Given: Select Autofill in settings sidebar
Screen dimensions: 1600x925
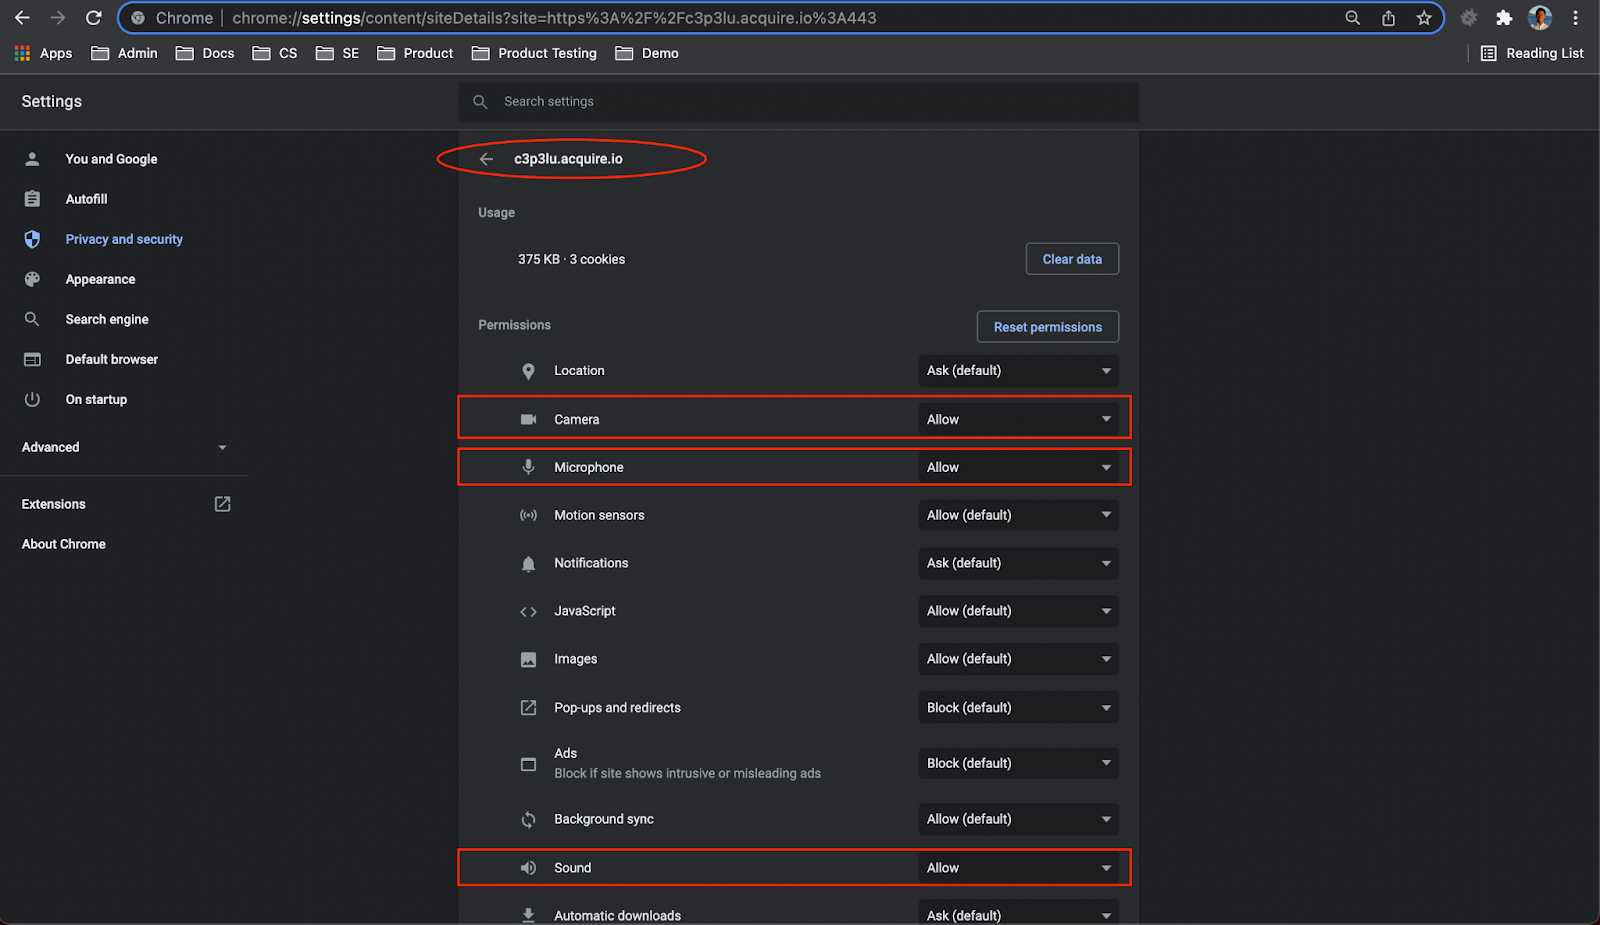Looking at the screenshot, I should [x=86, y=199].
